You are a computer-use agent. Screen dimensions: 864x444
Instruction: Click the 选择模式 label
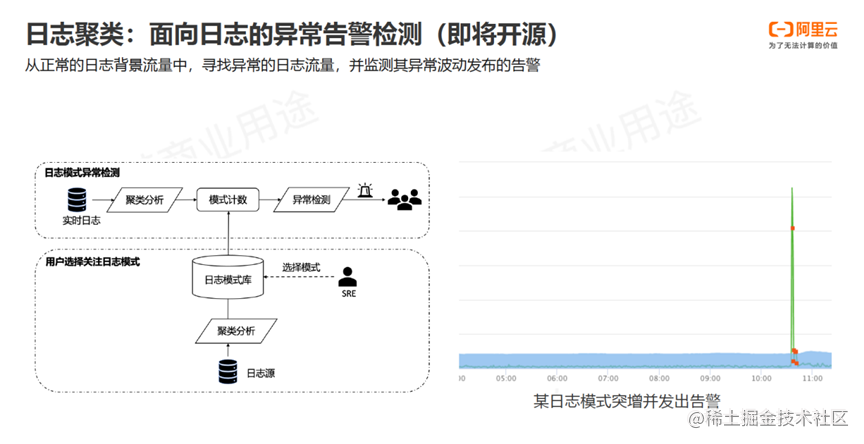[301, 267]
